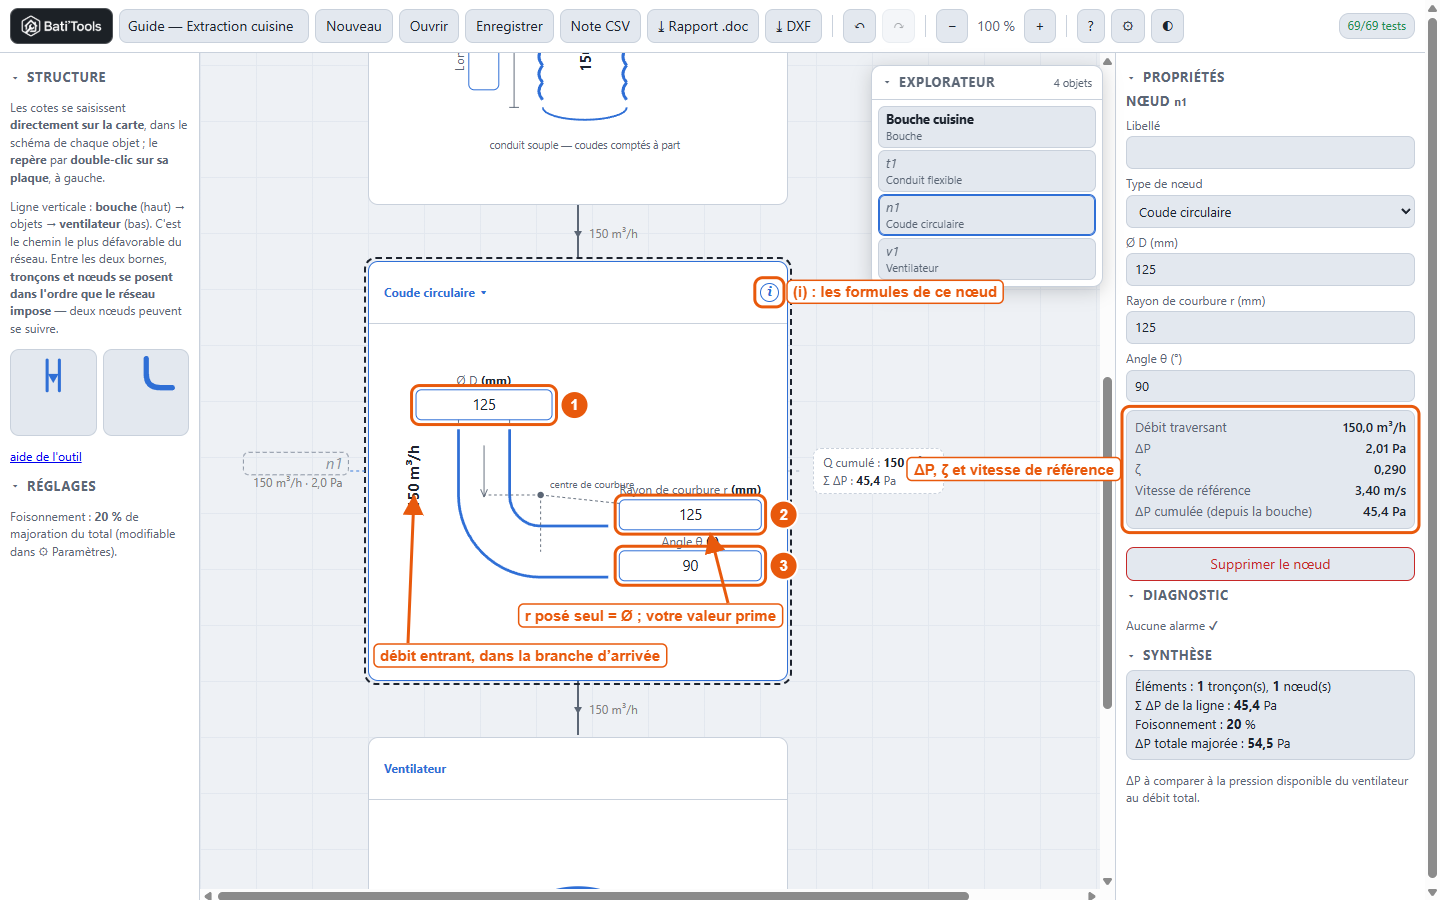1440x900 pixels.
Task: Edit the Ø D (mm) field in properties
Action: click(1270, 270)
